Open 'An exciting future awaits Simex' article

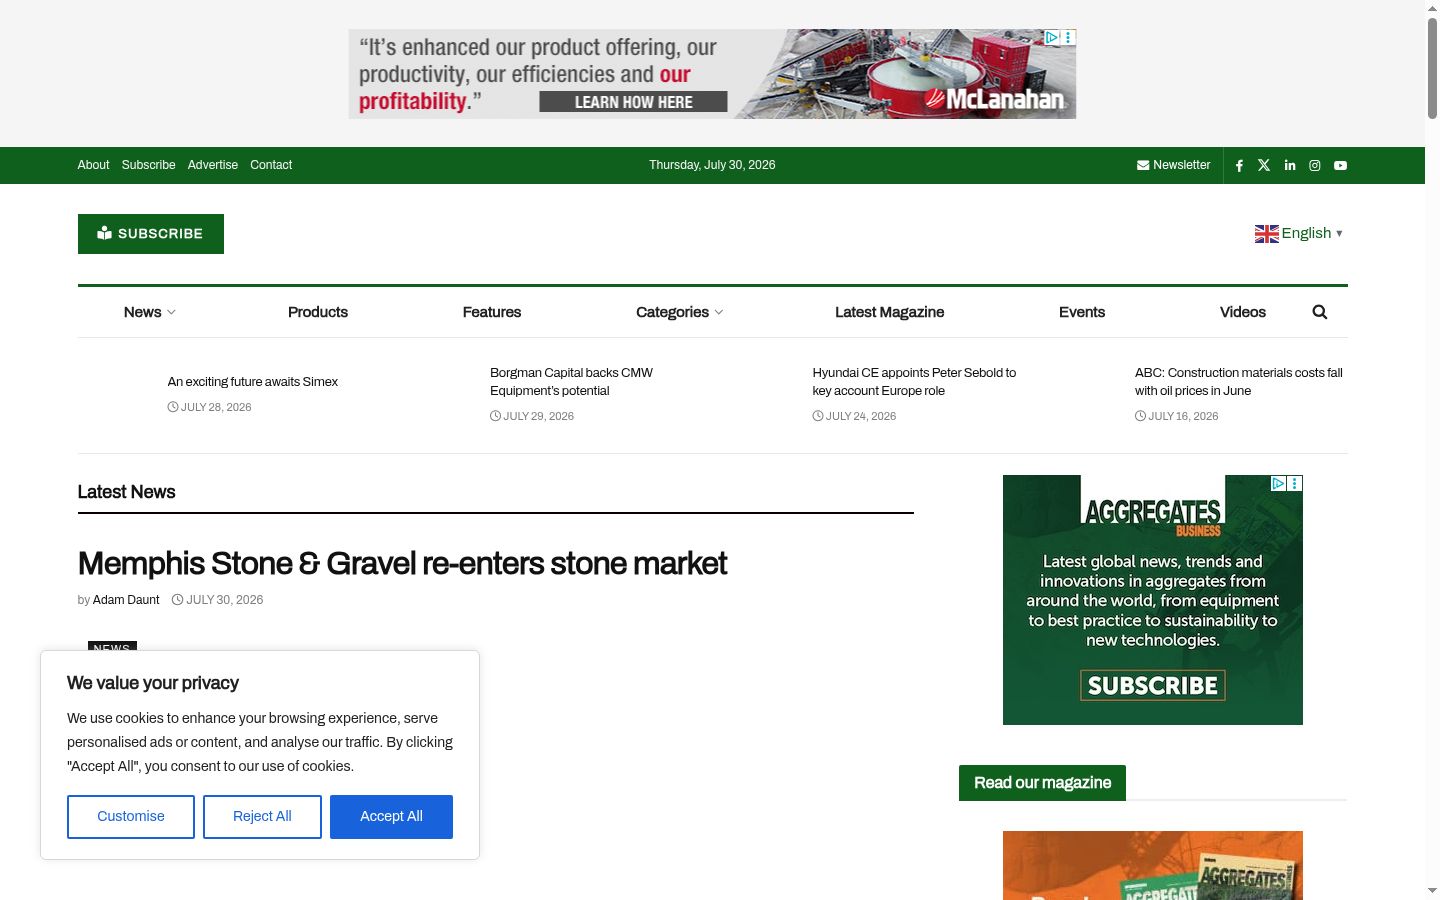[253, 382]
